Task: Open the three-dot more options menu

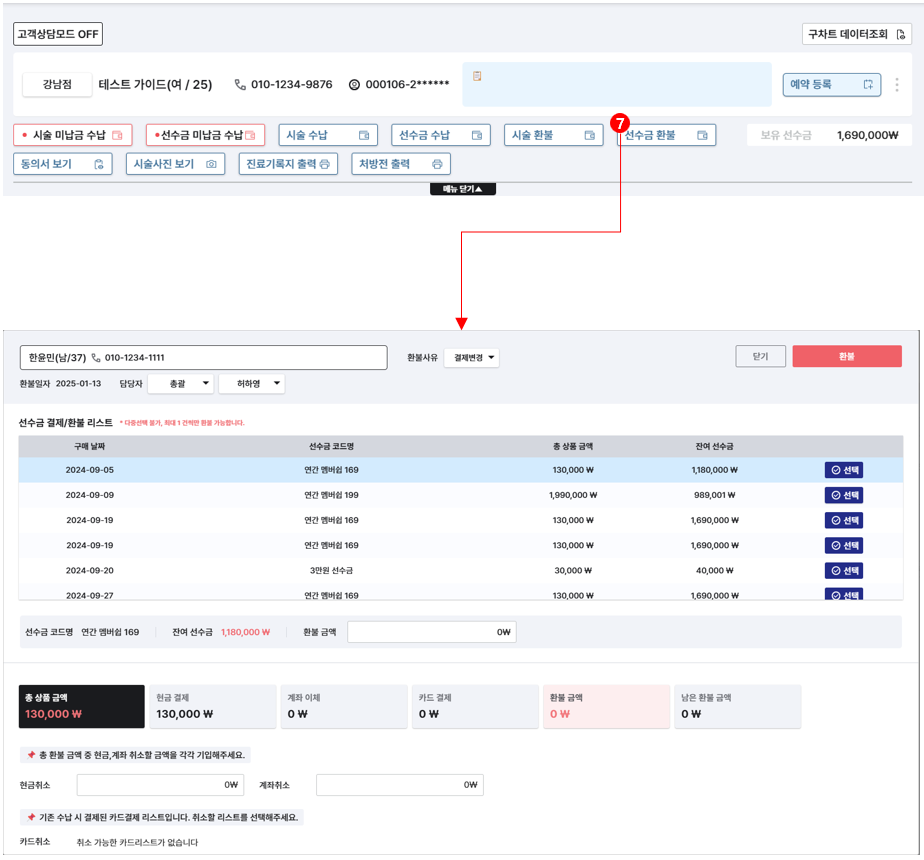Action: 896,85
